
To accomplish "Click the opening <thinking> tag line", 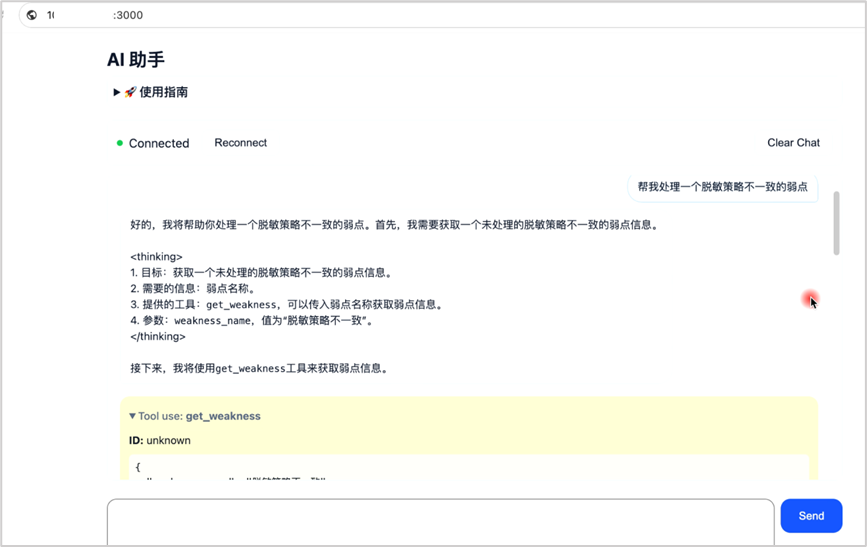I will click(x=156, y=257).
